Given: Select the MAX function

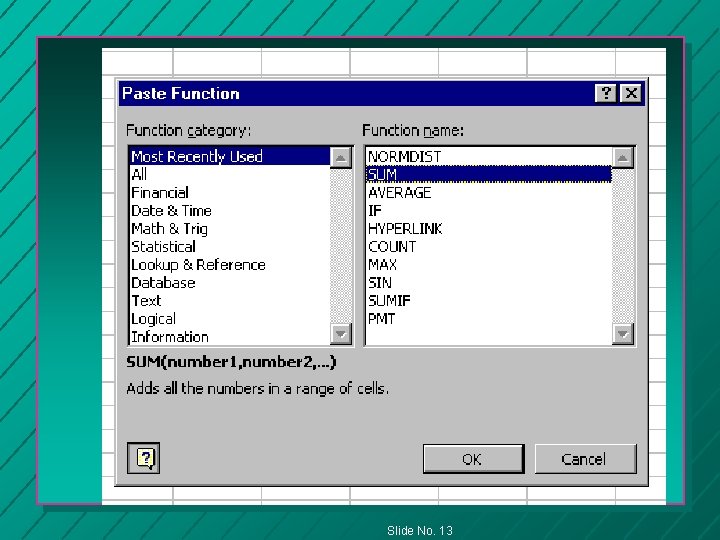Looking at the screenshot, I should [489, 265].
